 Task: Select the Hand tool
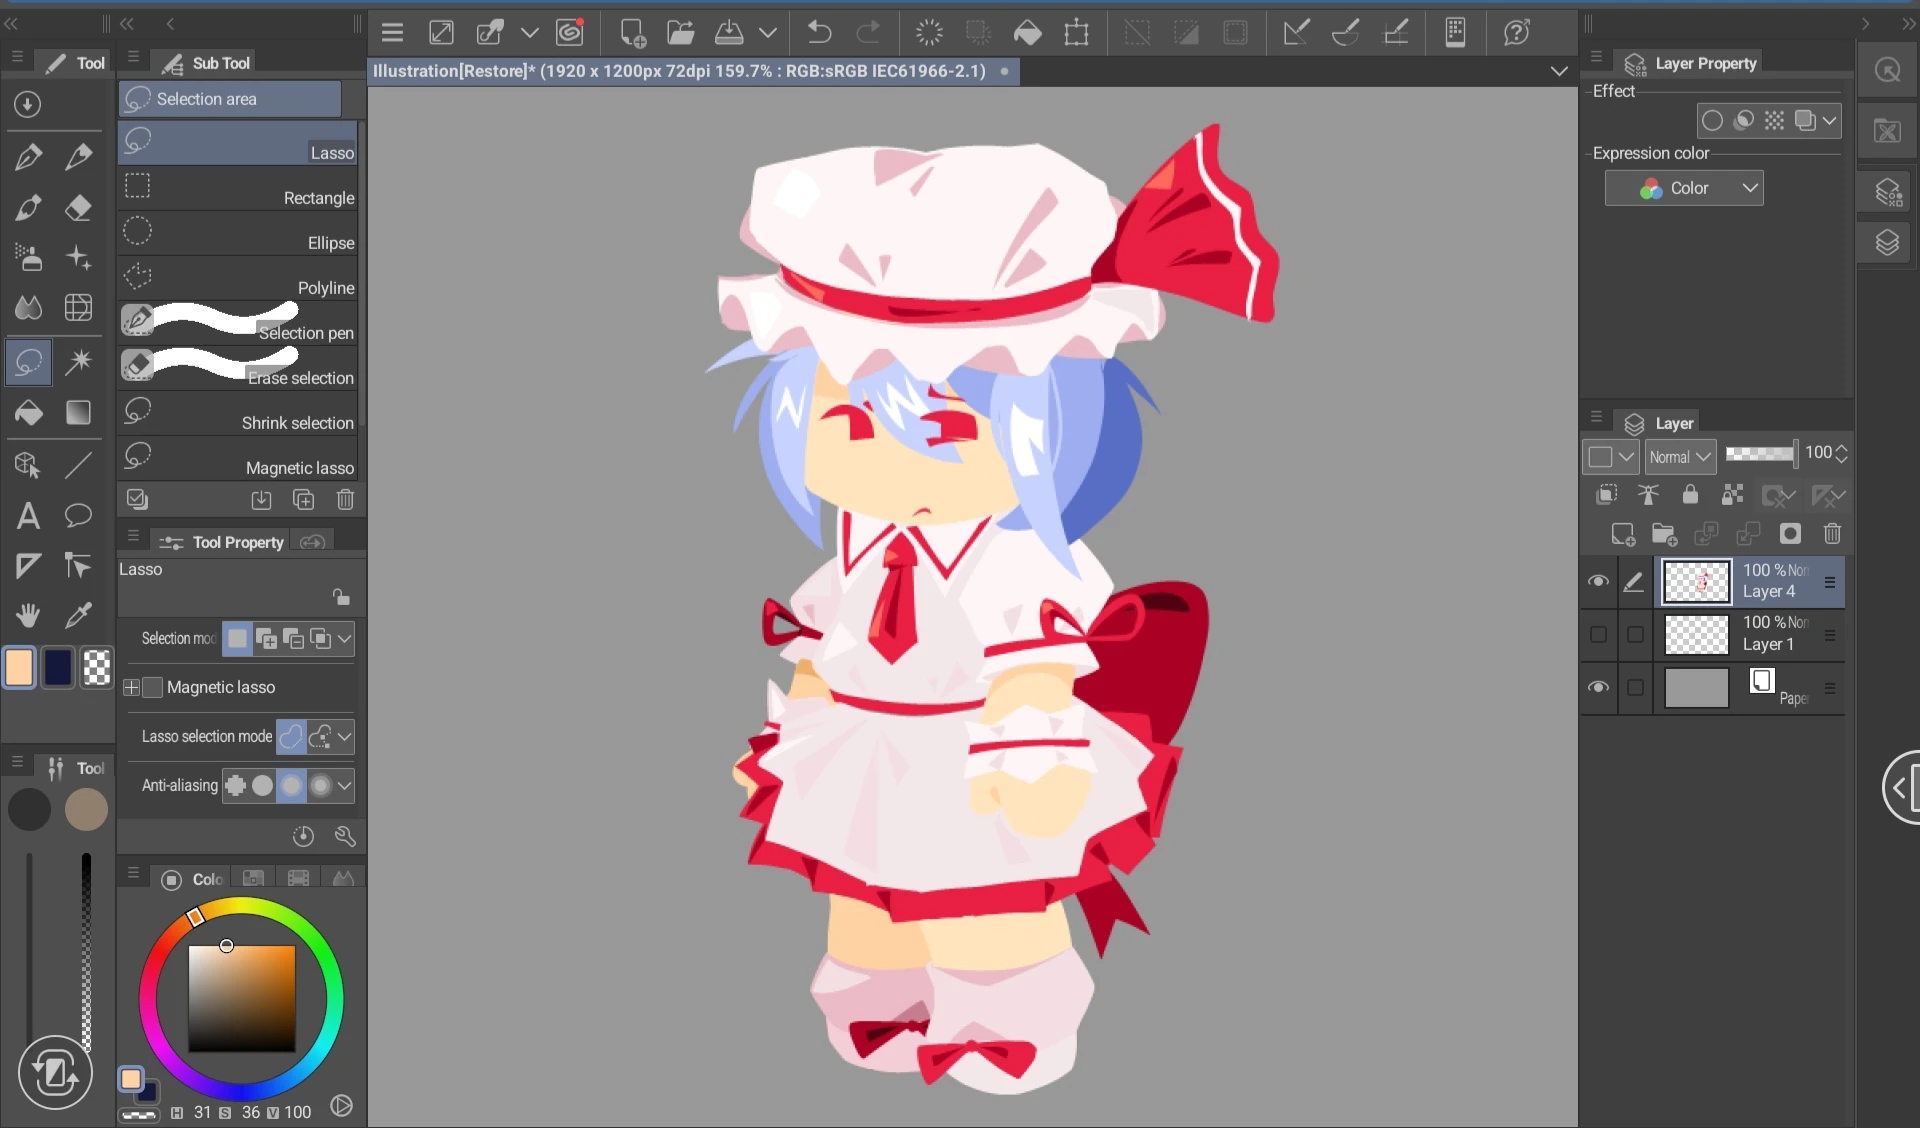[29, 616]
